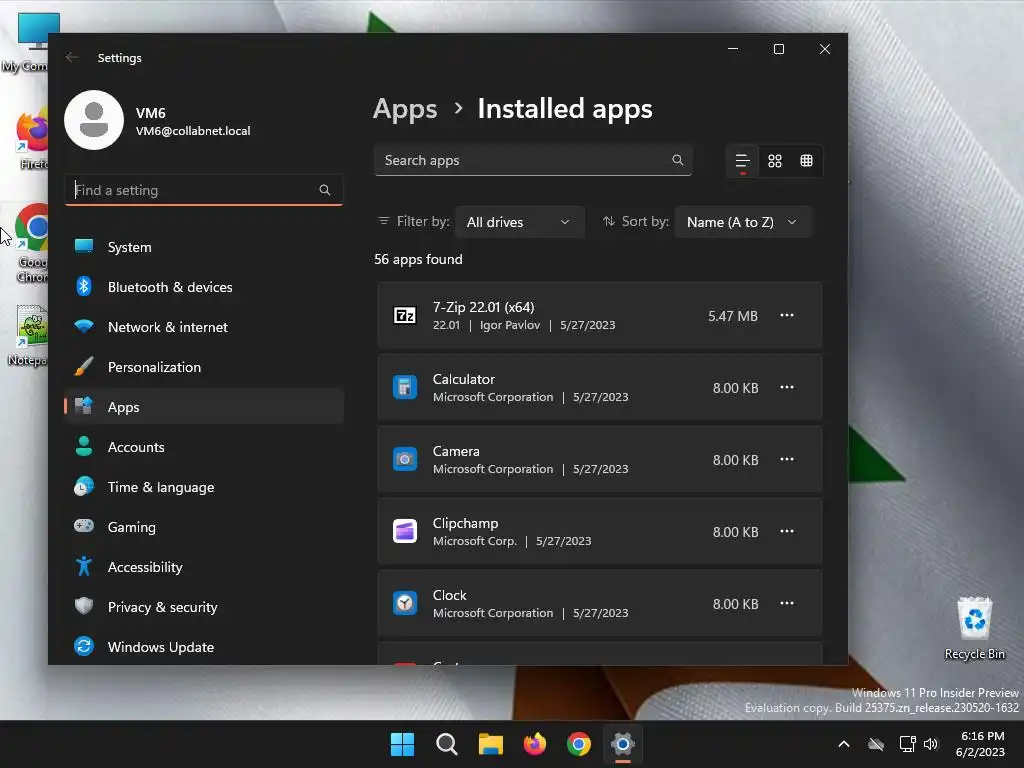Open the Recycle Bin on desktop
This screenshot has height=768, width=1024.
974,628
